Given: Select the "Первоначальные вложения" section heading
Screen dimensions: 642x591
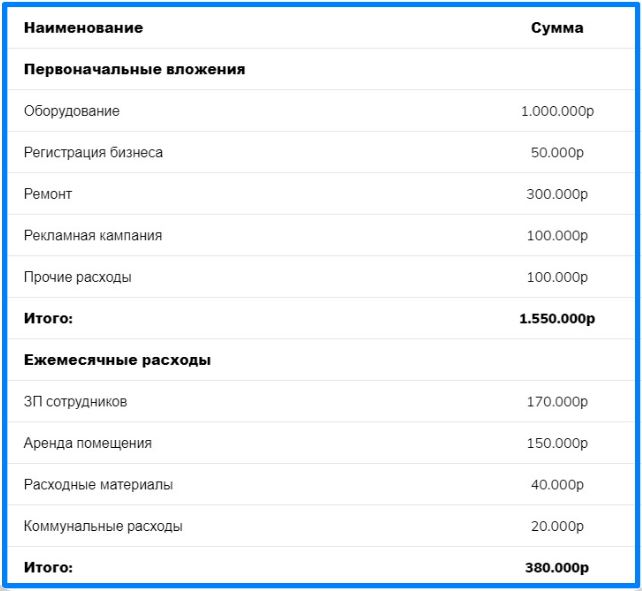Looking at the screenshot, I should coord(134,70).
